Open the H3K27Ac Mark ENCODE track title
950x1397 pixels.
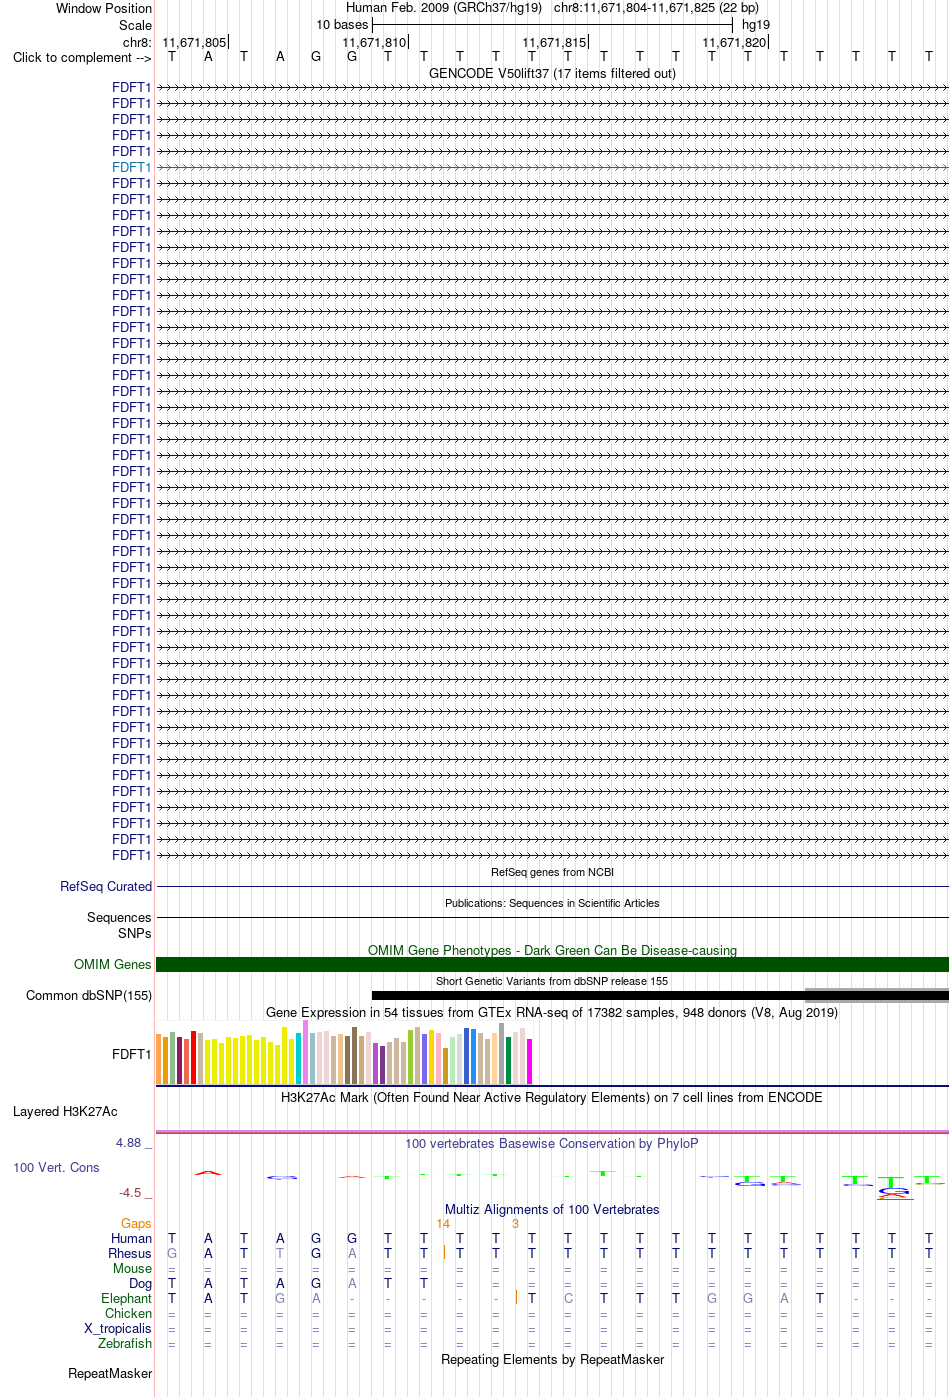tap(552, 1097)
